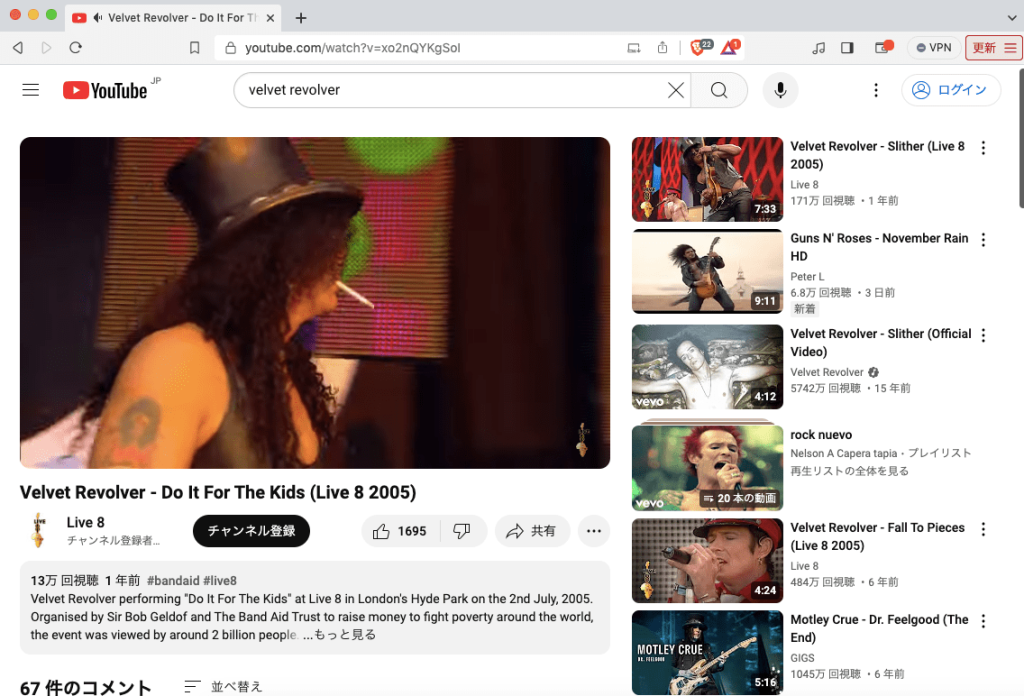Start voice search with microphone
1024x696 pixels.
tap(780, 90)
